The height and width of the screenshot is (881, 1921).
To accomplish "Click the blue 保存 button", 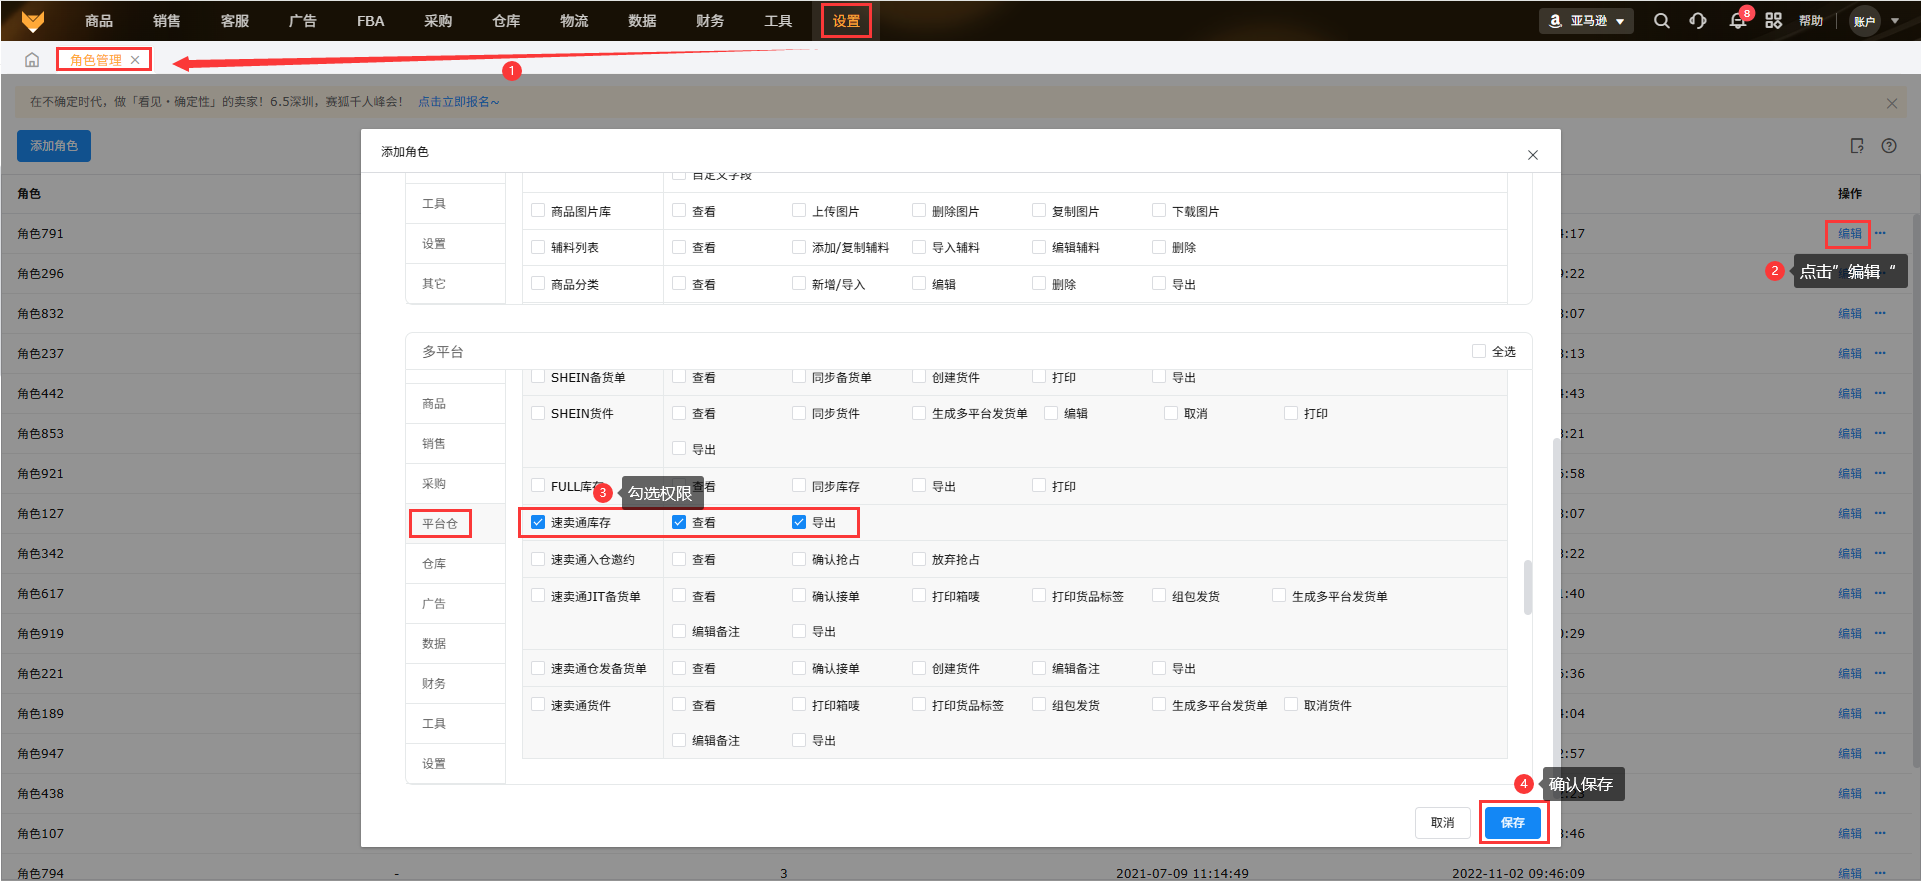I will click(x=1512, y=822).
